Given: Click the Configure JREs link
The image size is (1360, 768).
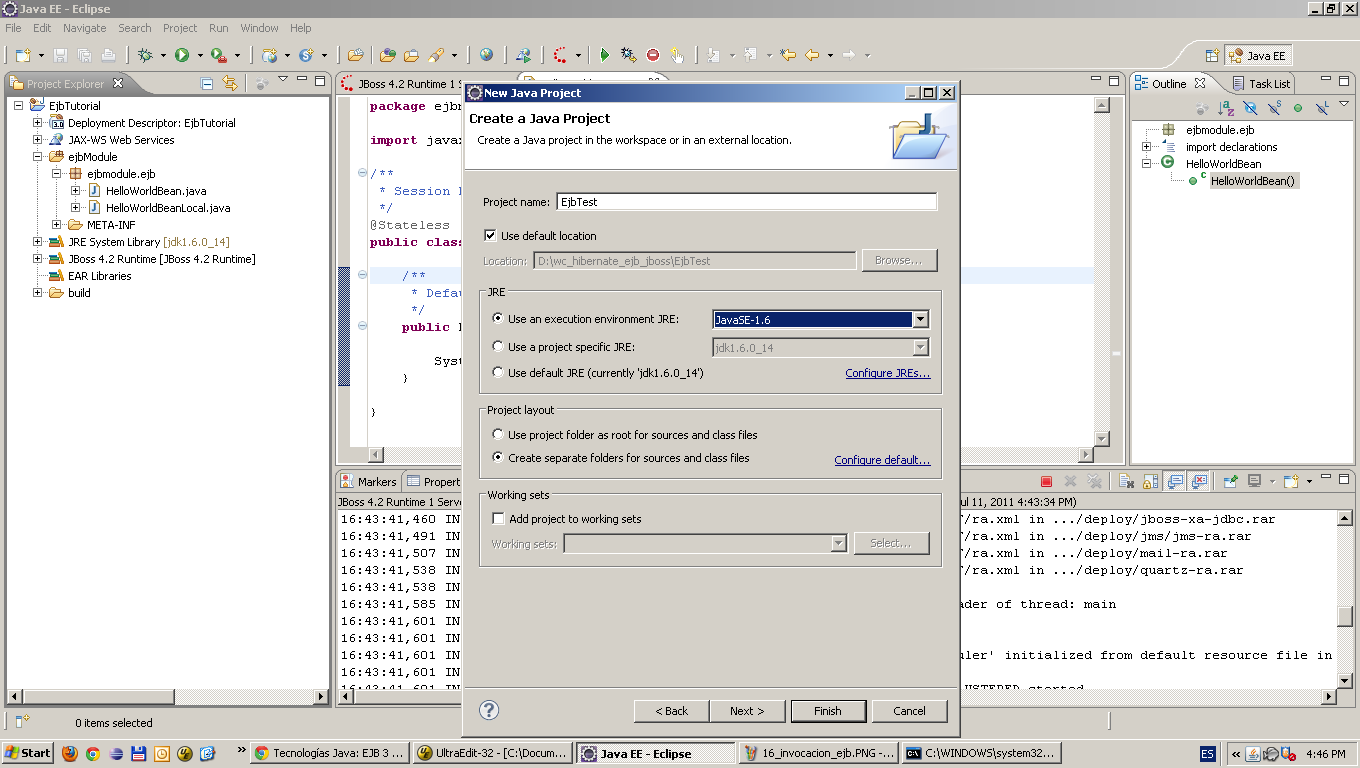Looking at the screenshot, I should point(887,372).
